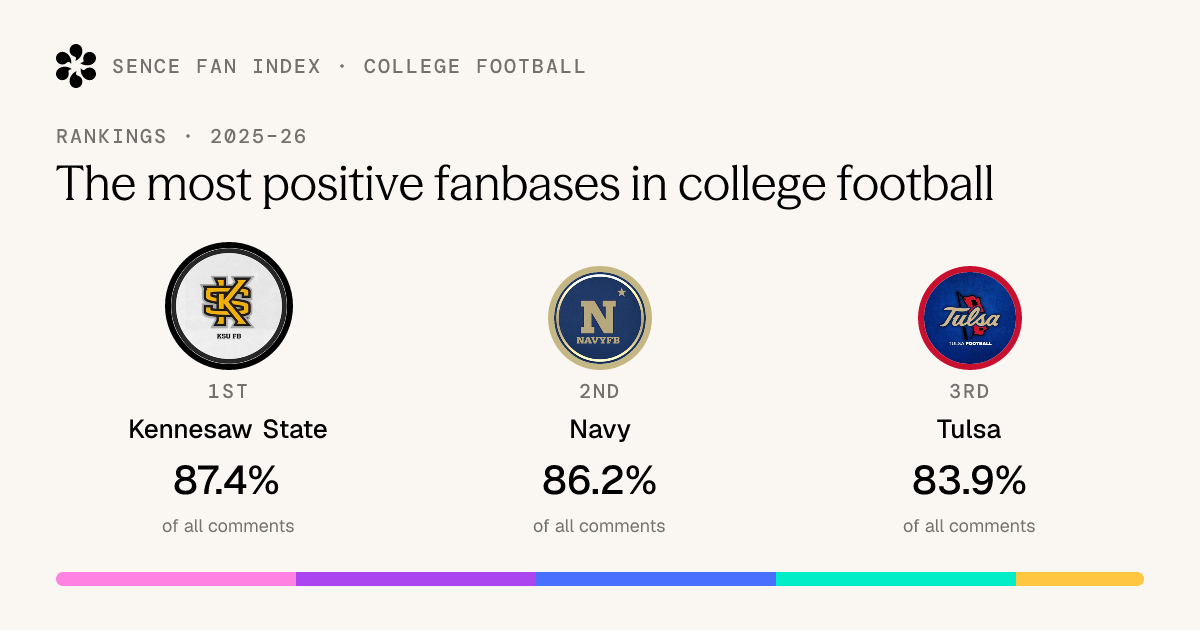Click the most positive fanbases headline
The image size is (1200, 630).
[x=525, y=184]
